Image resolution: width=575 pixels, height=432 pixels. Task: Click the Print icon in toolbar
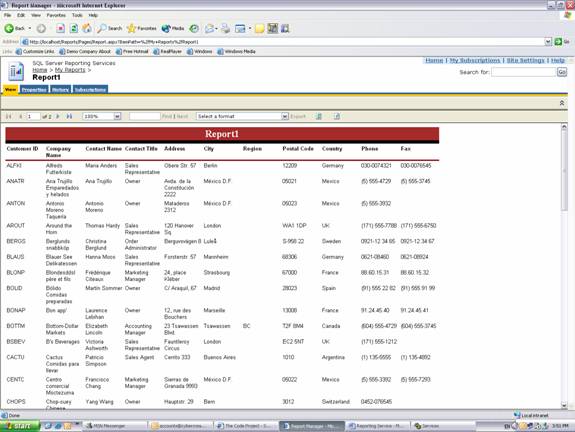(225, 28)
